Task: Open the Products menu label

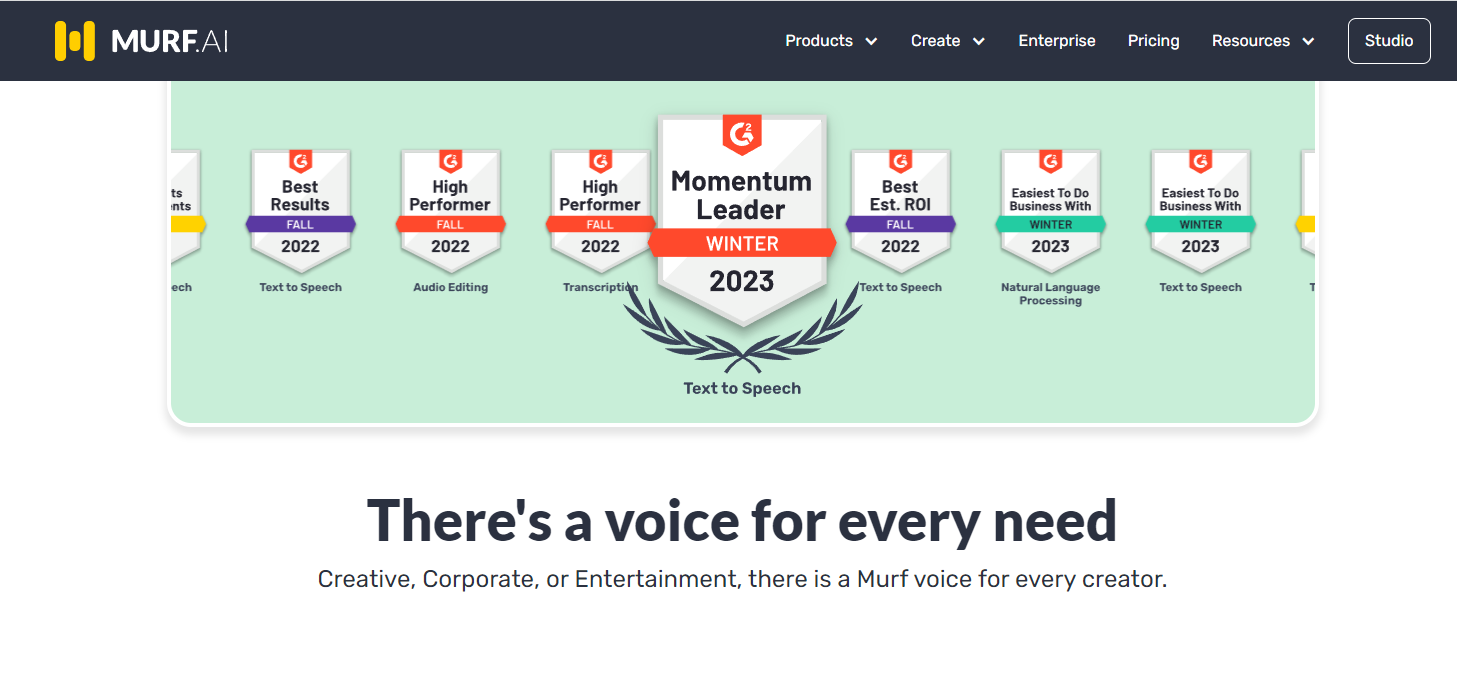Action: point(819,41)
